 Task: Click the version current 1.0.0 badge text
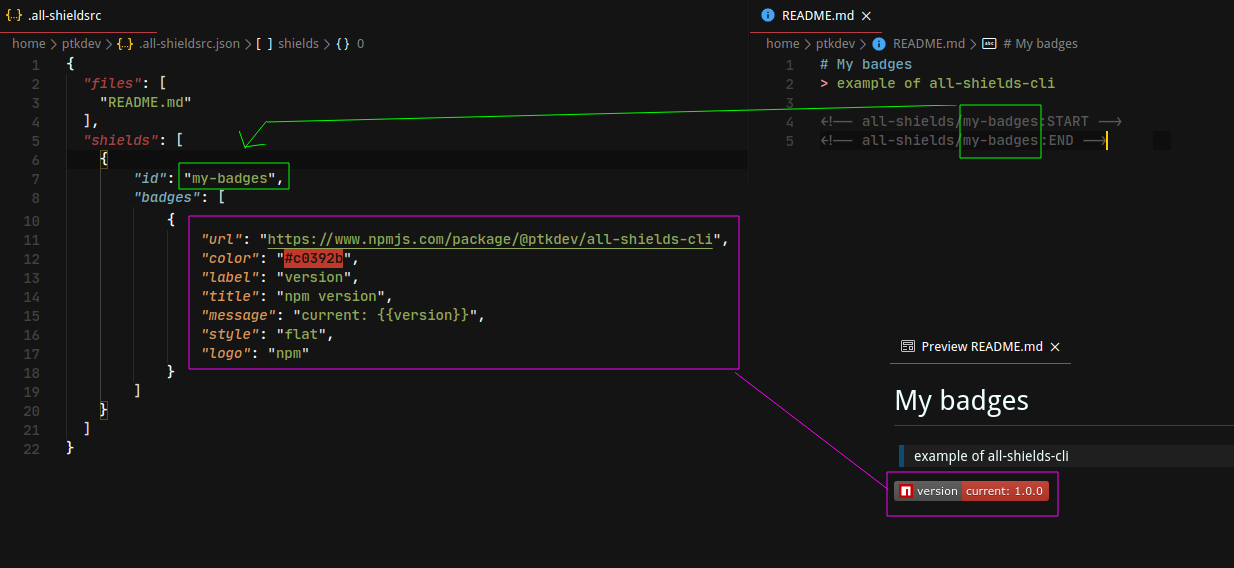(1004, 491)
